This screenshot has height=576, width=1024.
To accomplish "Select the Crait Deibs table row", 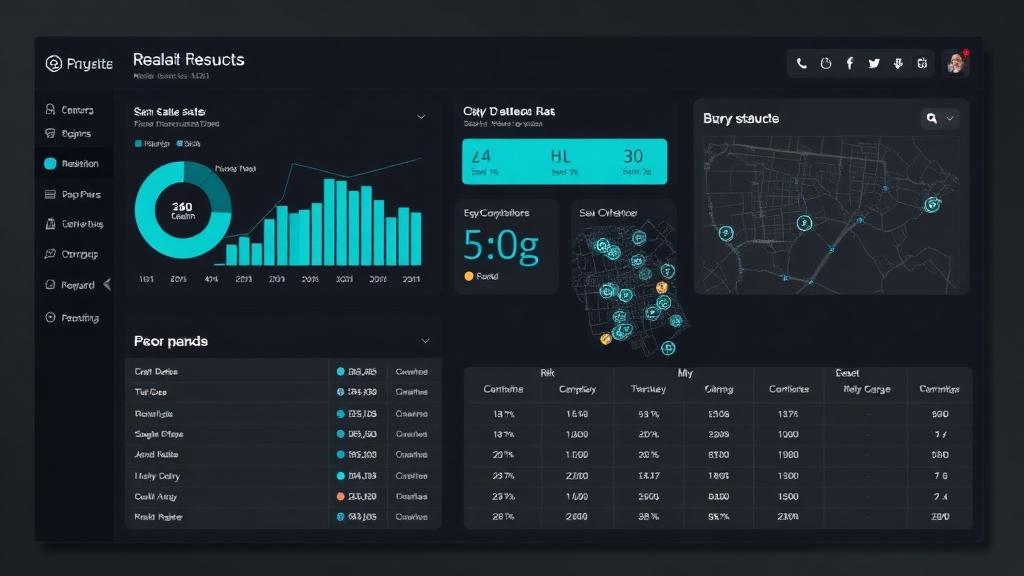I will tap(283, 371).
